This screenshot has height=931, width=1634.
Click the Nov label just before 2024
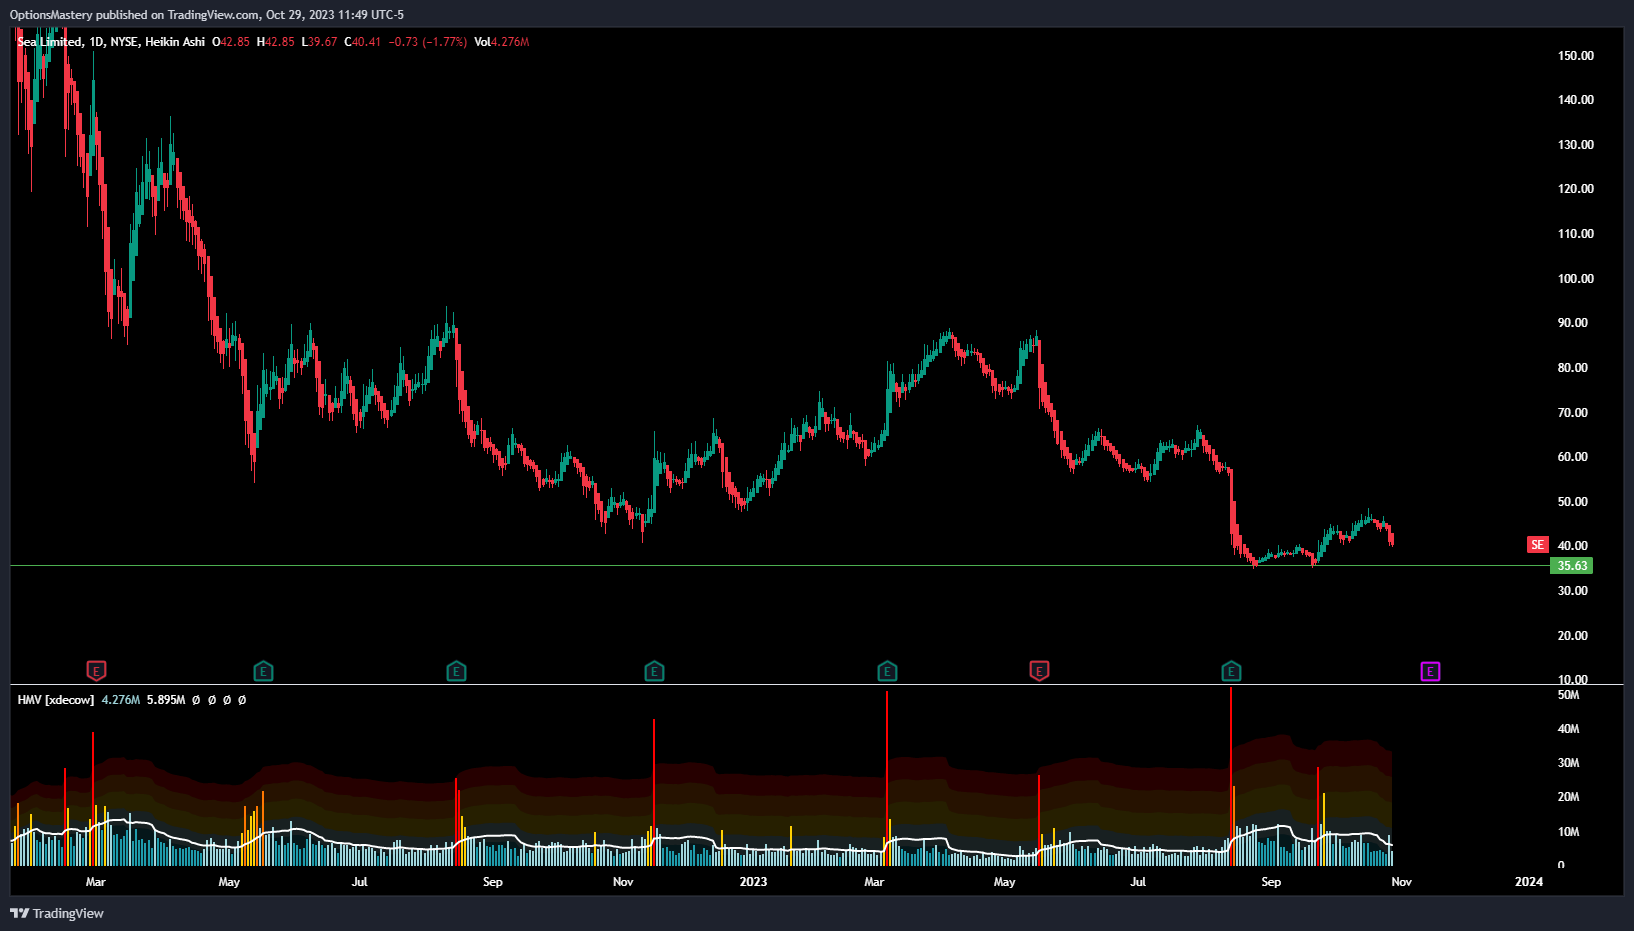coord(1402,882)
